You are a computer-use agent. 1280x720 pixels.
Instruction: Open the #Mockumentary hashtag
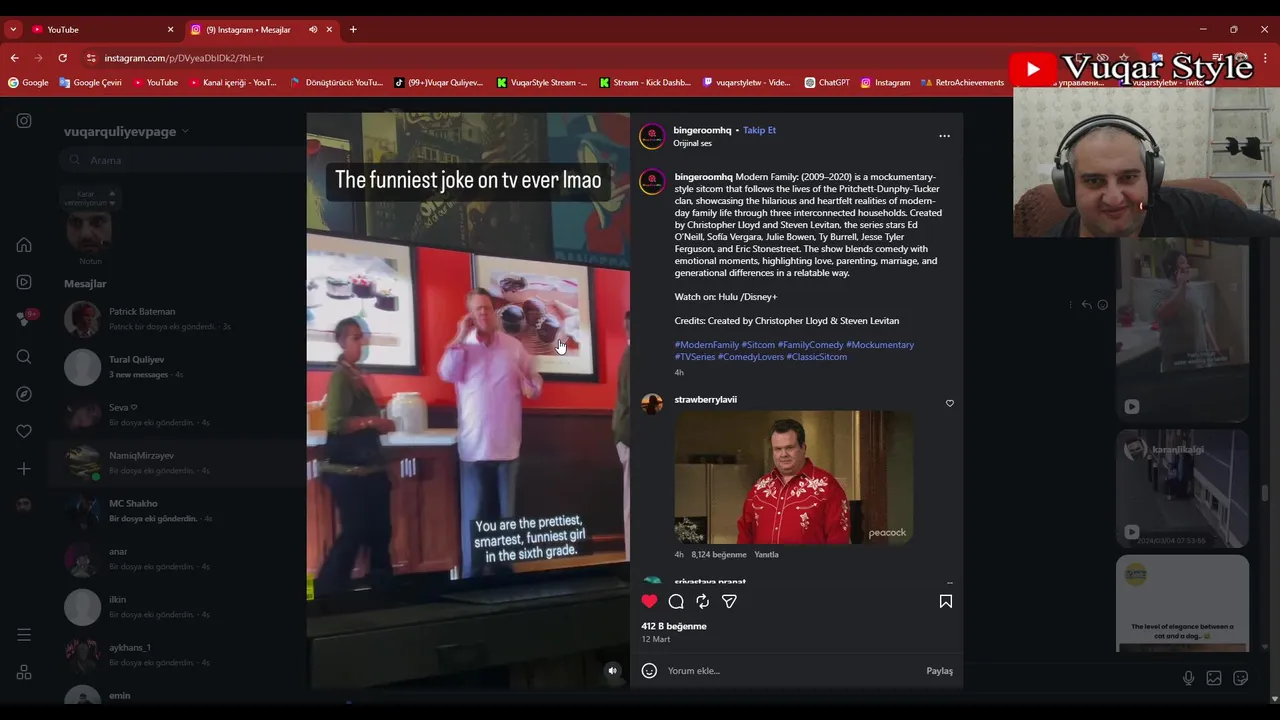pyautogui.click(x=880, y=345)
